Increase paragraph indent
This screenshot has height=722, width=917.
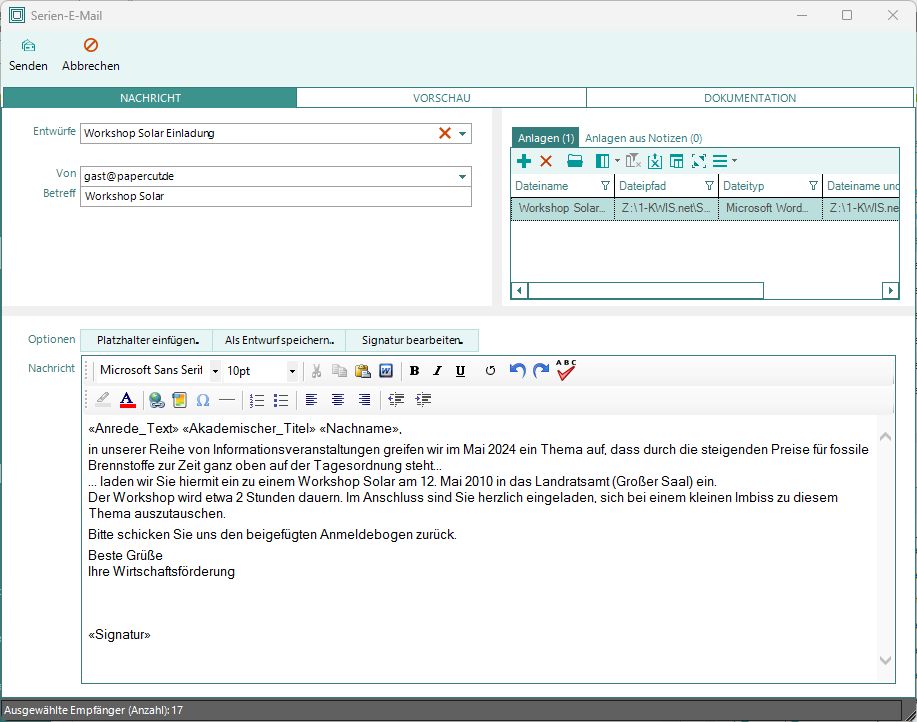423,400
